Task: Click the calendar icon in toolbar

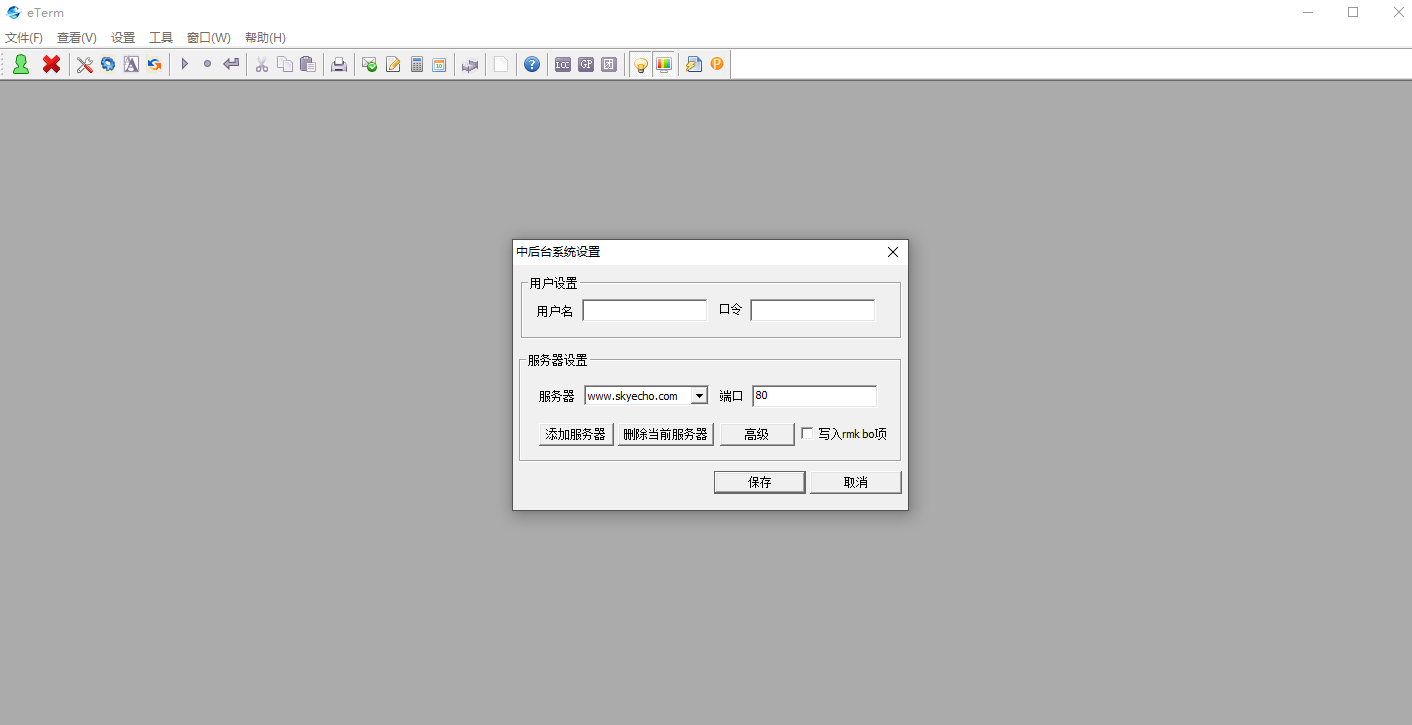Action: (x=439, y=64)
